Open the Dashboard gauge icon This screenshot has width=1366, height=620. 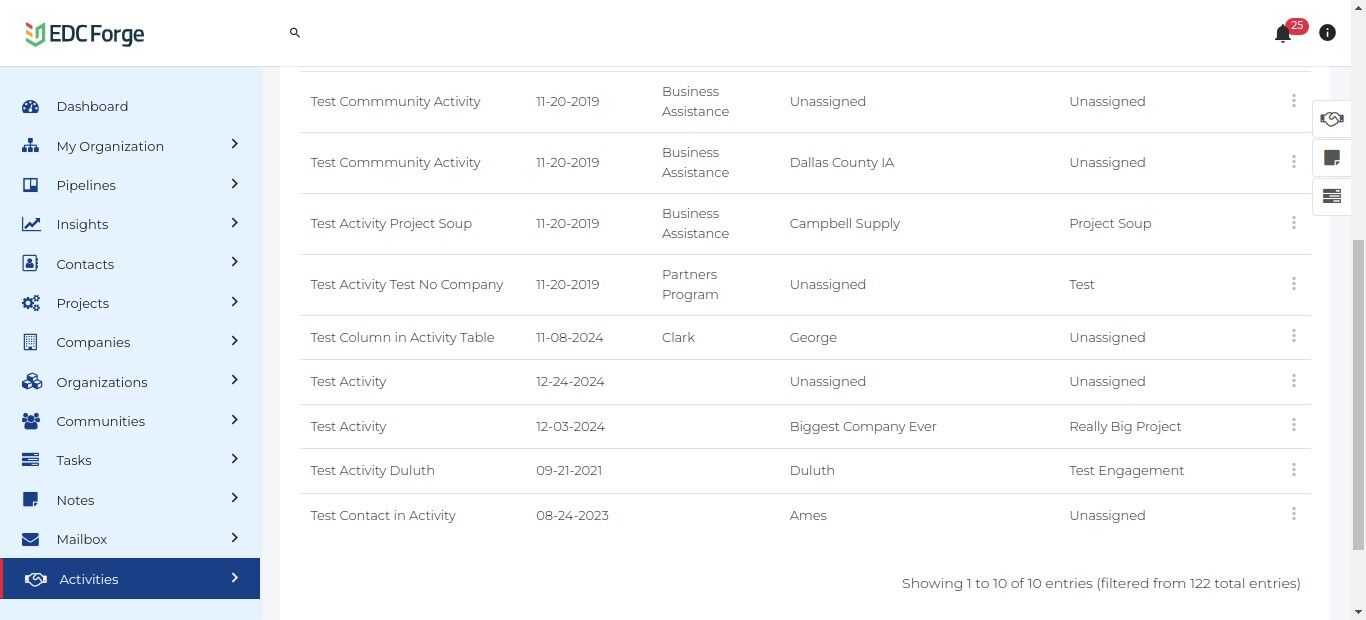tap(30, 107)
